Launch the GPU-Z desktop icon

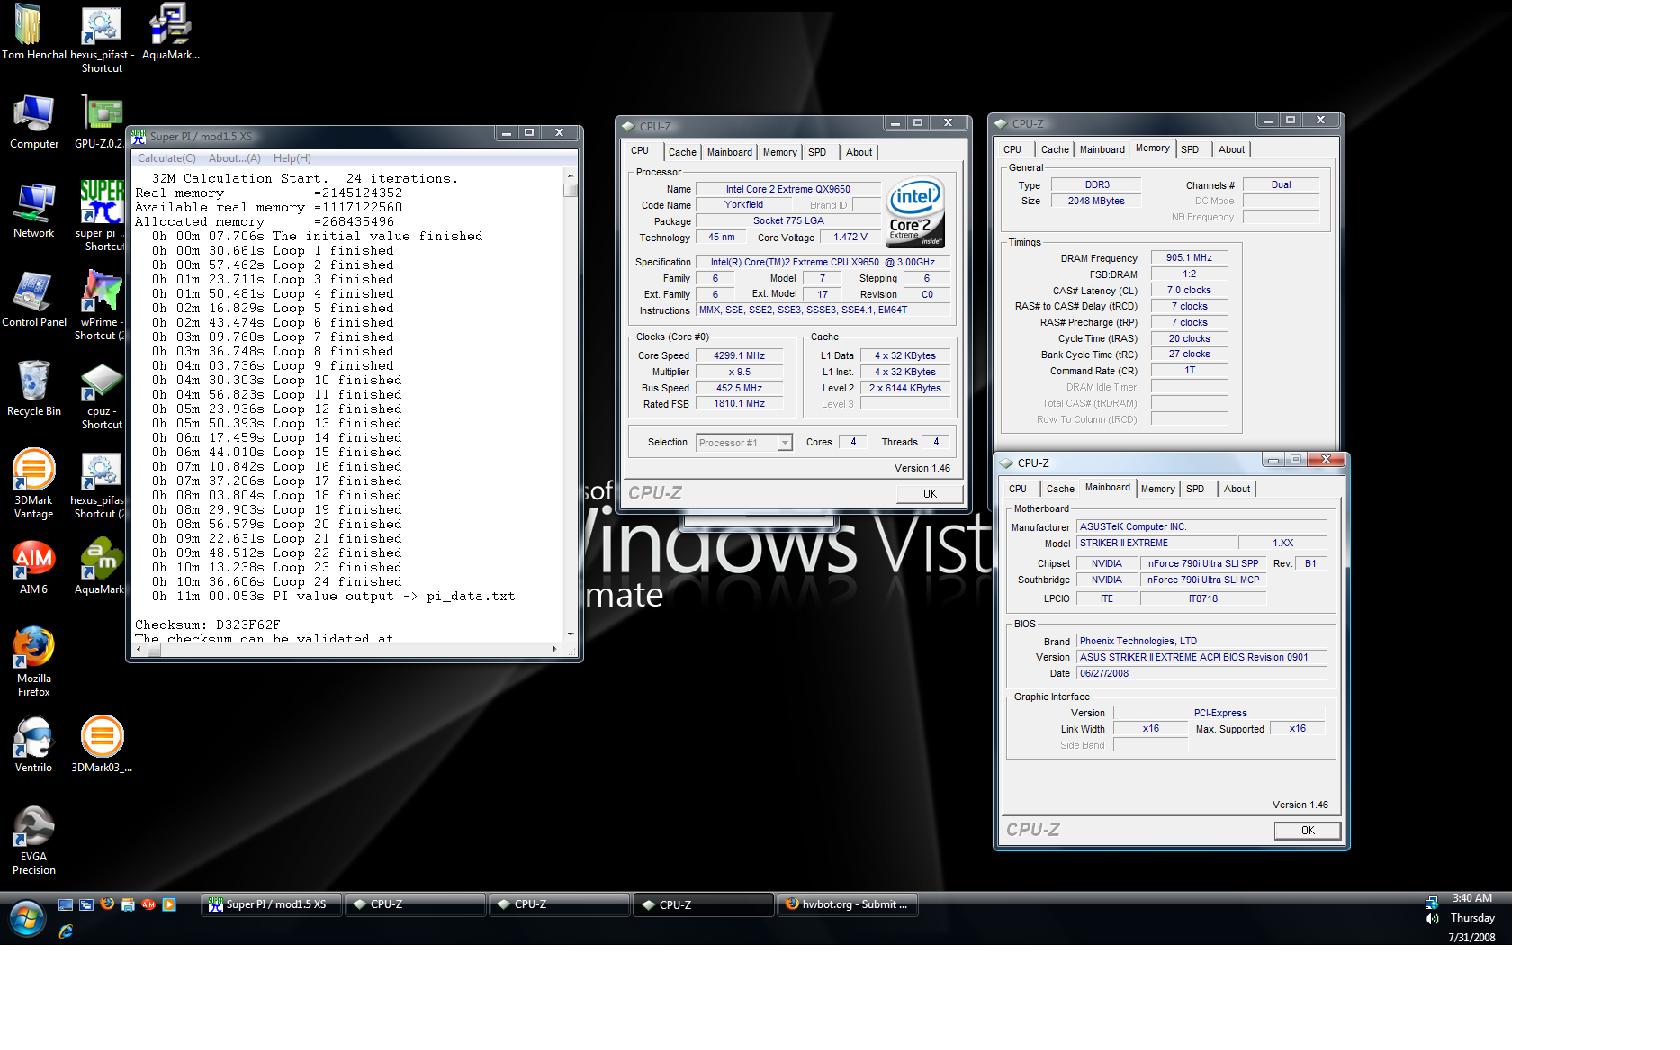click(100, 122)
